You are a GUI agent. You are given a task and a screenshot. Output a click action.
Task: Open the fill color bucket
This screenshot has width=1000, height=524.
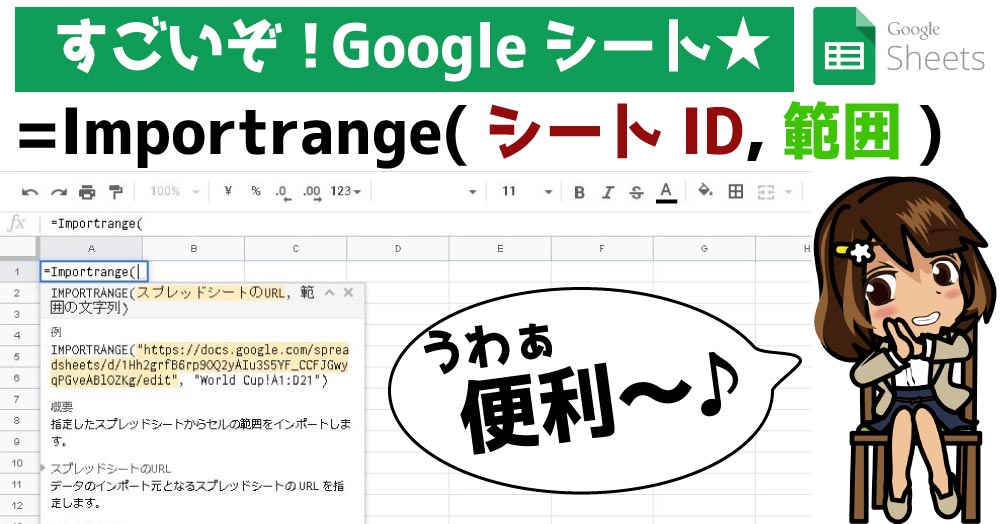[705, 191]
